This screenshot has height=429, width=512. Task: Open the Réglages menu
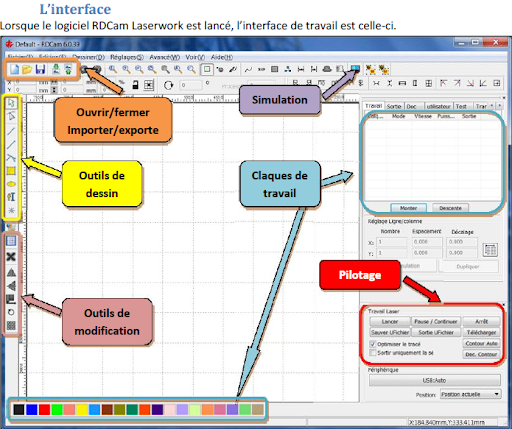coord(127,57)
